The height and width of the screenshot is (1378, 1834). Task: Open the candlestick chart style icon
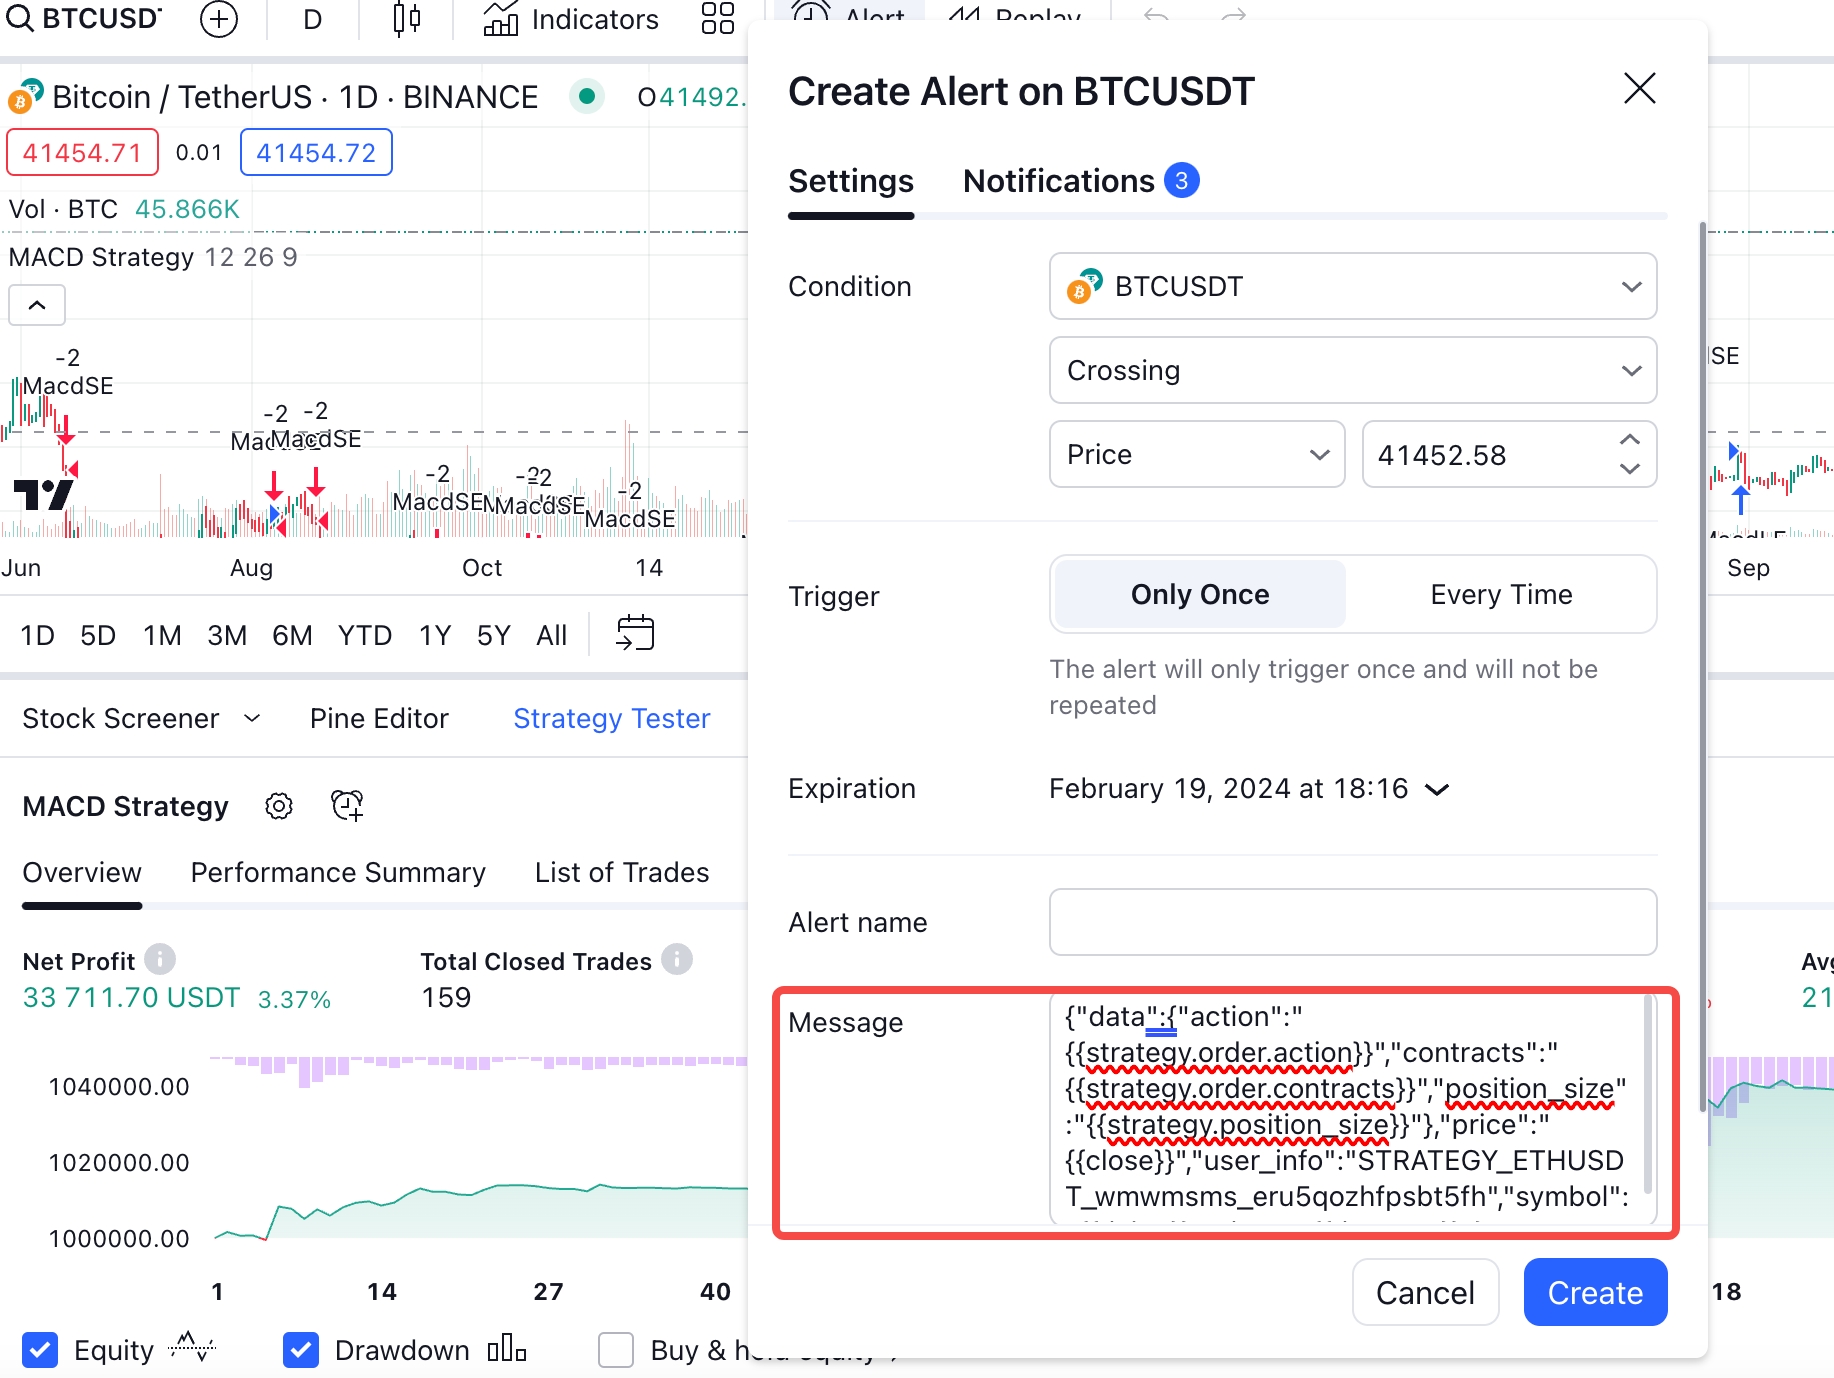(x=406, y=19)
